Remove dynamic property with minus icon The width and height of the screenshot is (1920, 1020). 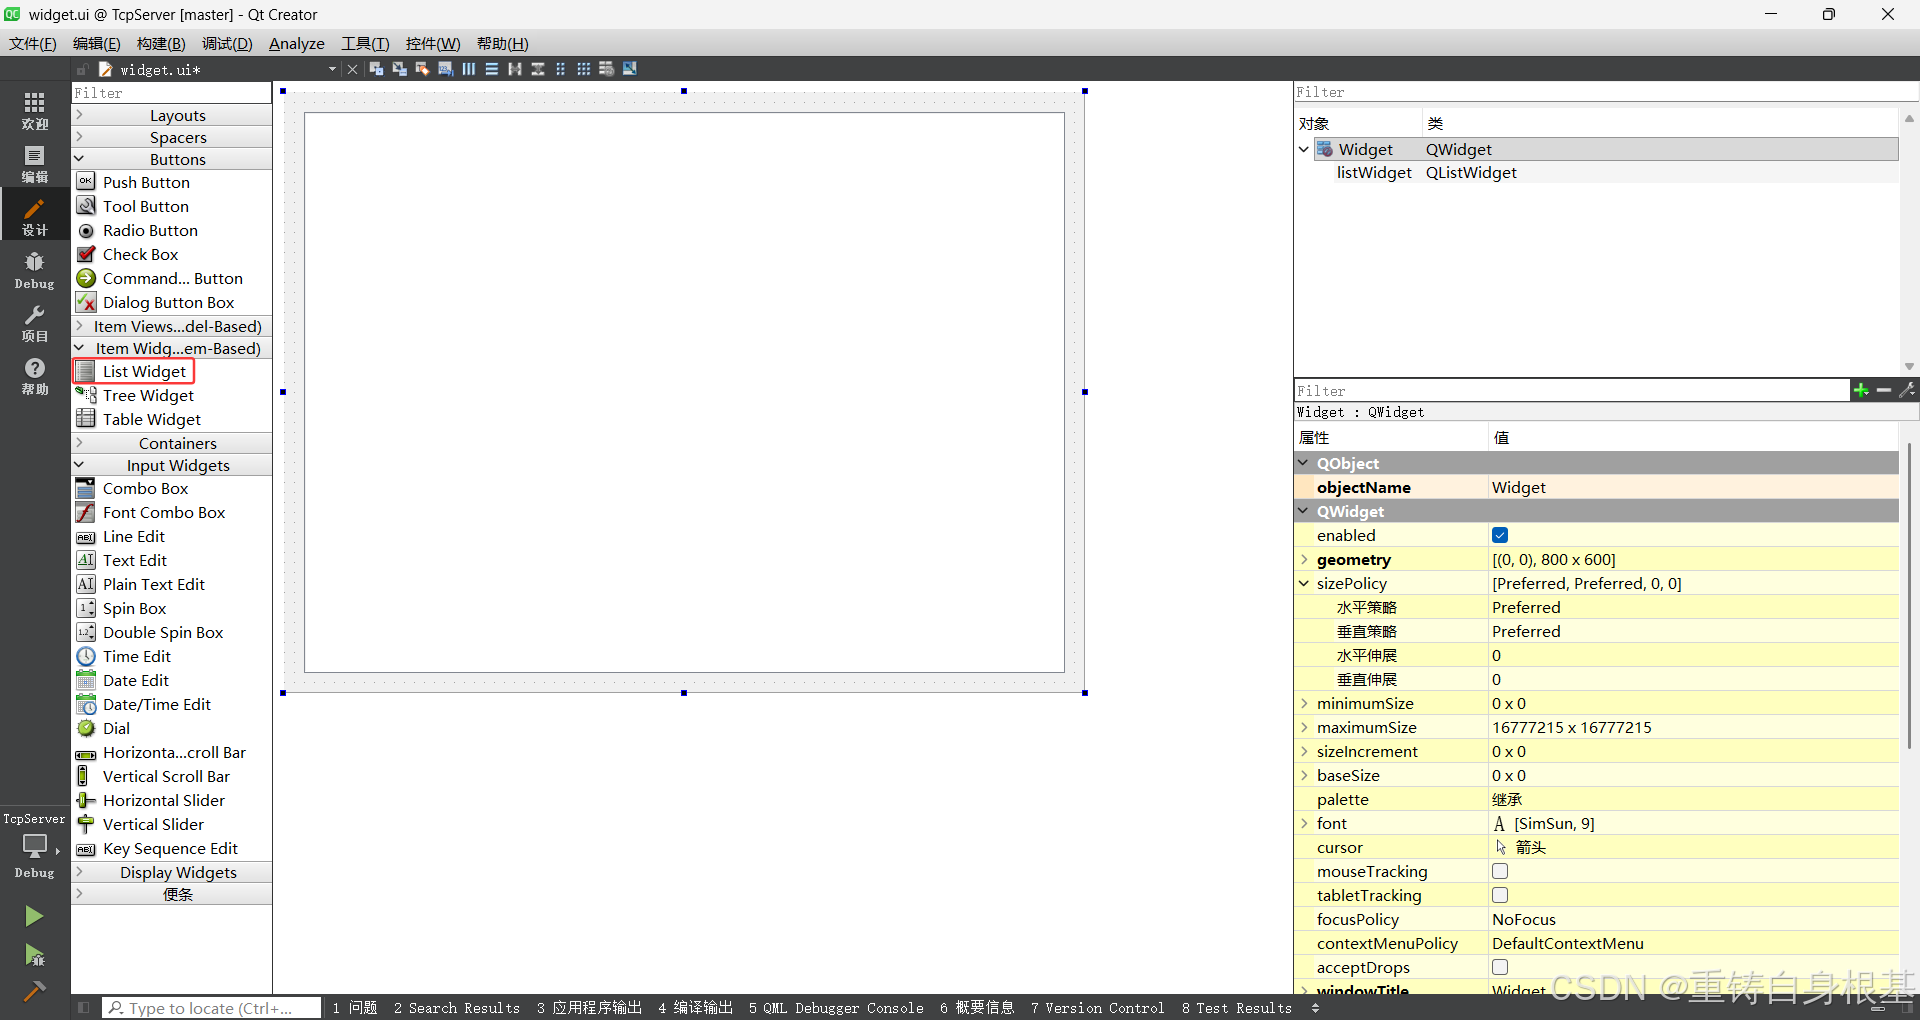click(1884, 390)
